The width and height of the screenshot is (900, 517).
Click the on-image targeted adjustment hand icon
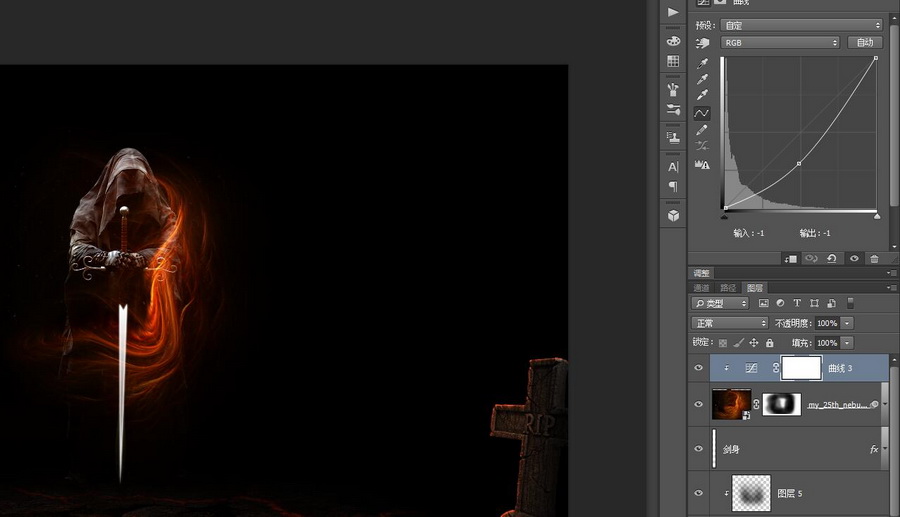702,43
